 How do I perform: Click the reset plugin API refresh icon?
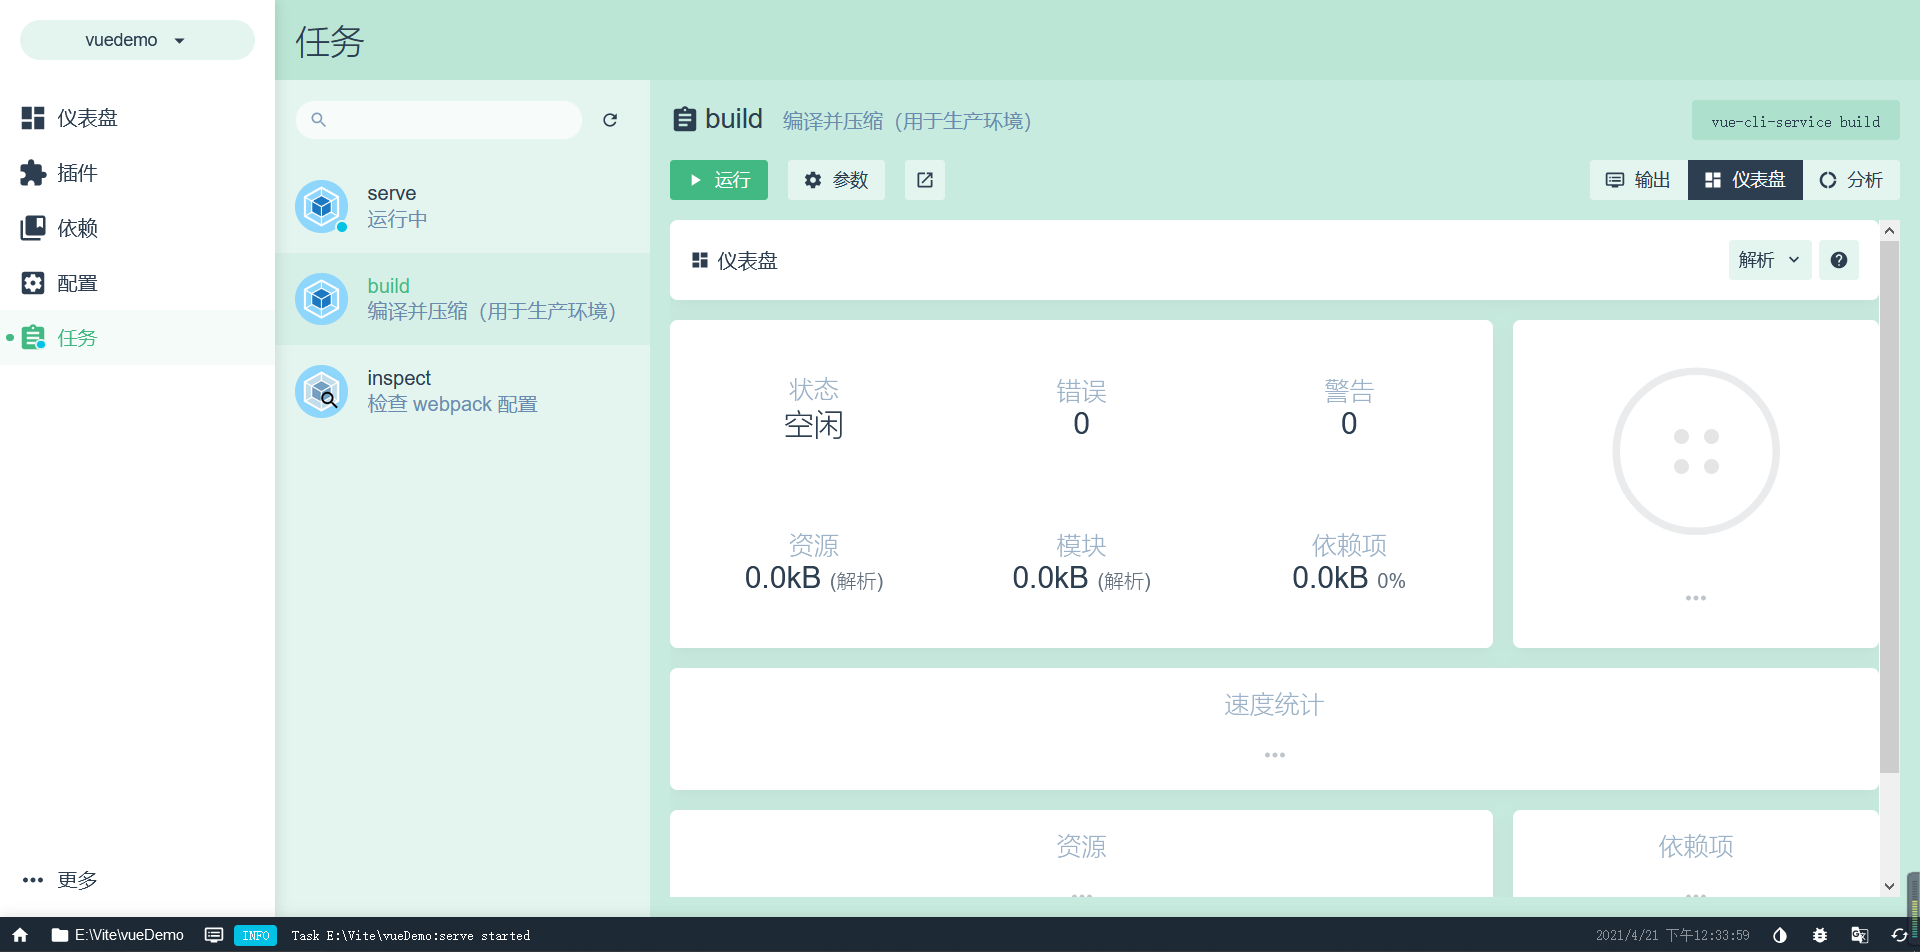pyautogui.click(x=1899, y=935)
